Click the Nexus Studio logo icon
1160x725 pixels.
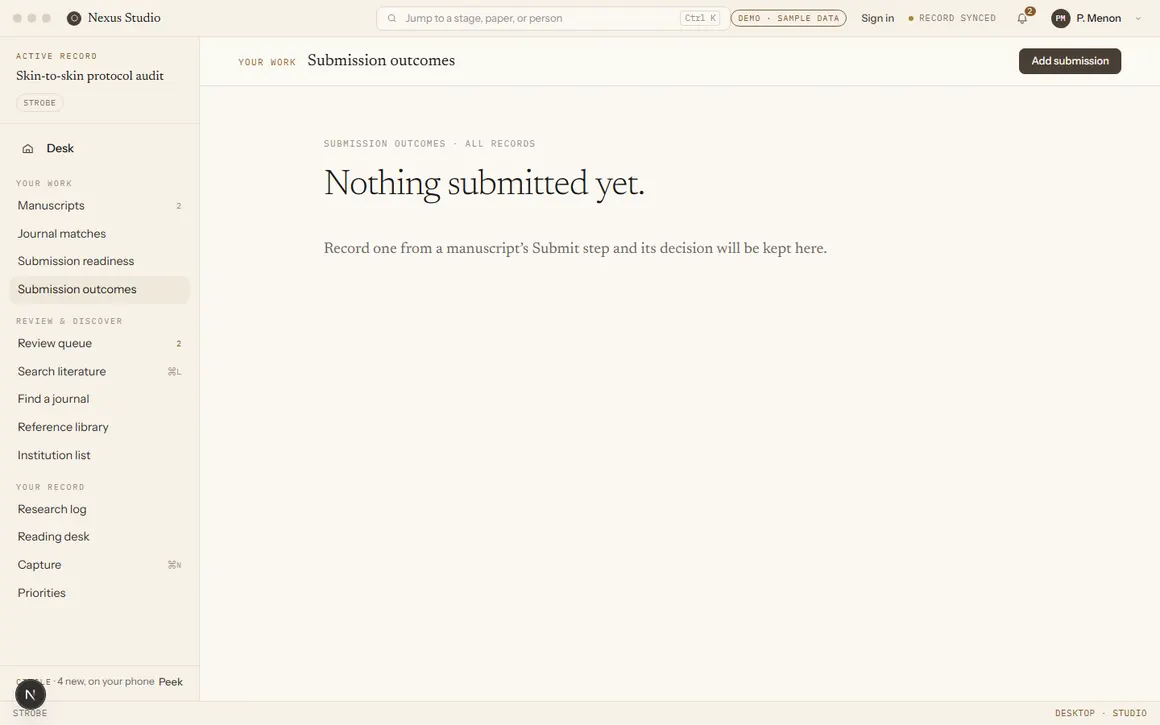click(x=74, y=18)
